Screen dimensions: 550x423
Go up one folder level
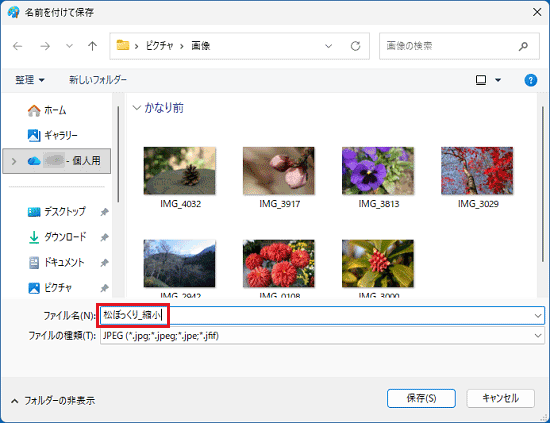[92, 46]
